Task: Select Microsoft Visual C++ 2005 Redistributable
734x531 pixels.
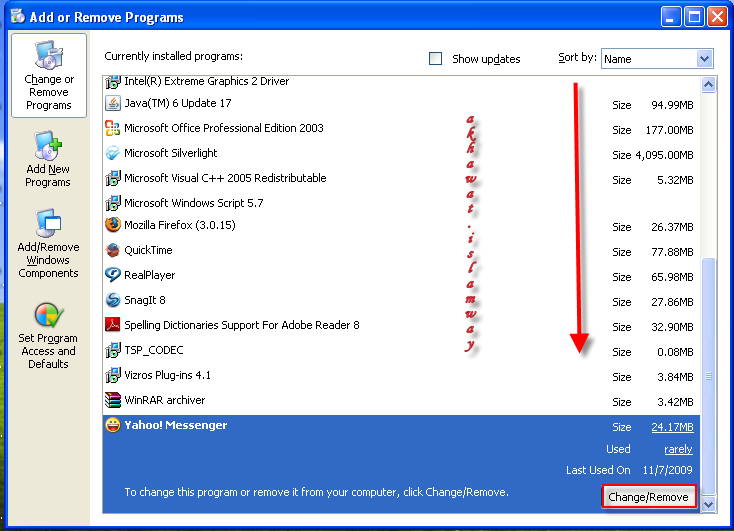Action: tap(401, 178)
